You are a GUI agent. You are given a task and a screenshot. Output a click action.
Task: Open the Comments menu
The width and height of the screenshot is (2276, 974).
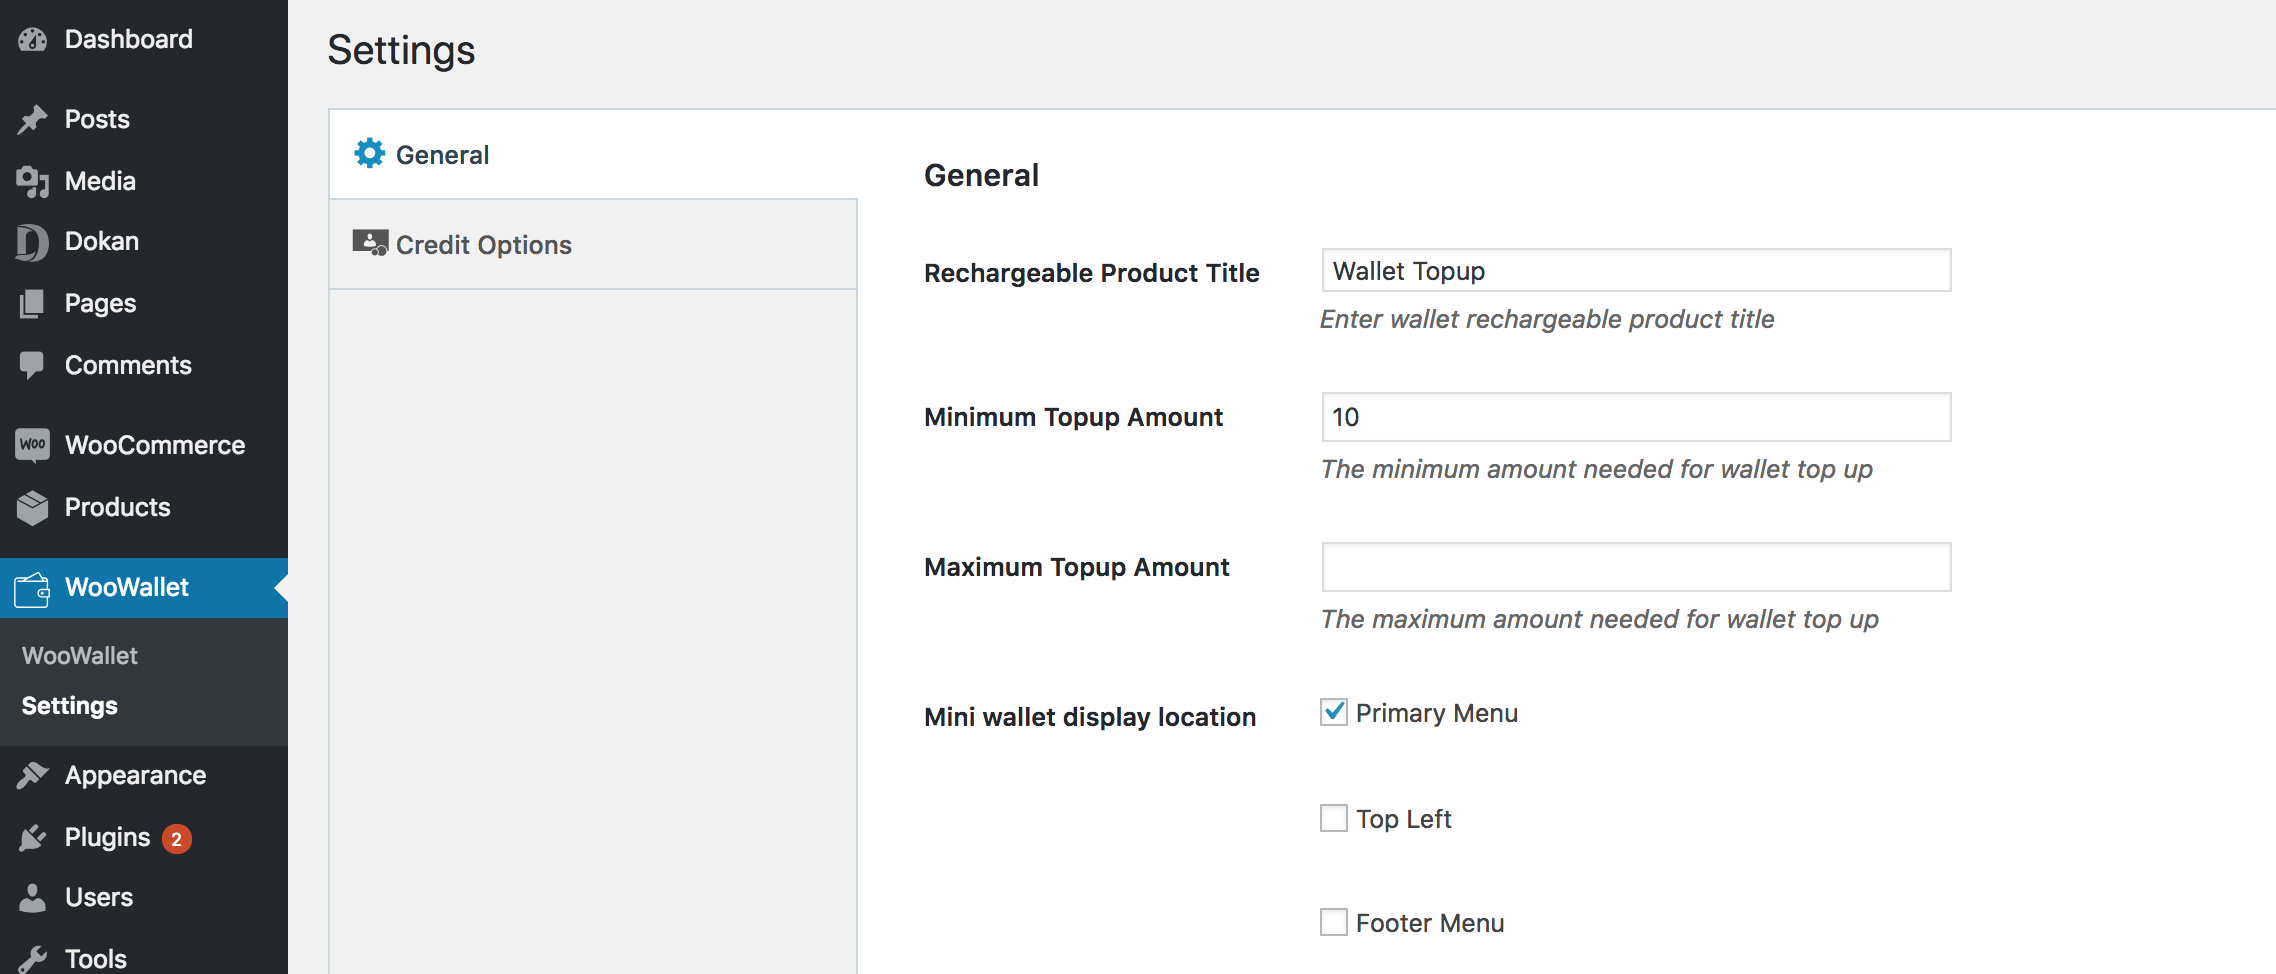click(x=144, y=365)
